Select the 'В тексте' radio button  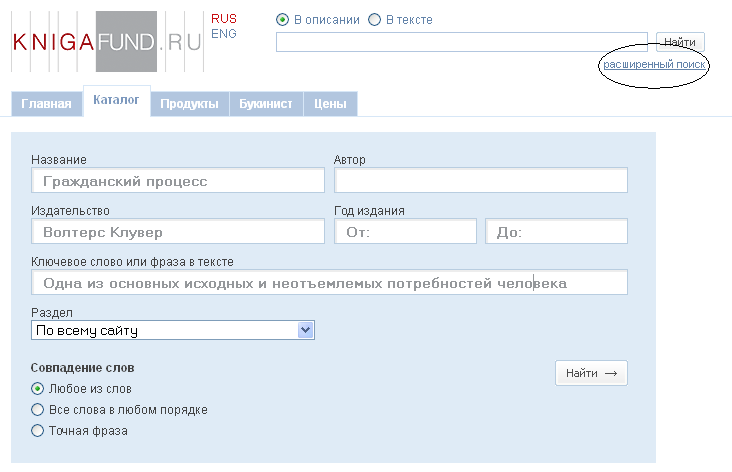(x=374, y=20)
